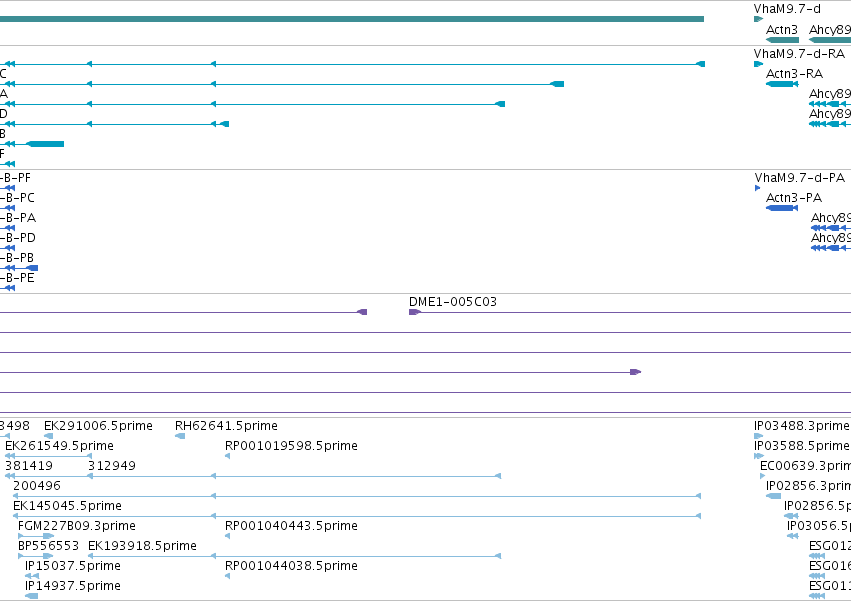The width and height of the screenshot is (851, 601).
Task: Open the EK291006.5prime feature label
Action: (x=98, y=426)
